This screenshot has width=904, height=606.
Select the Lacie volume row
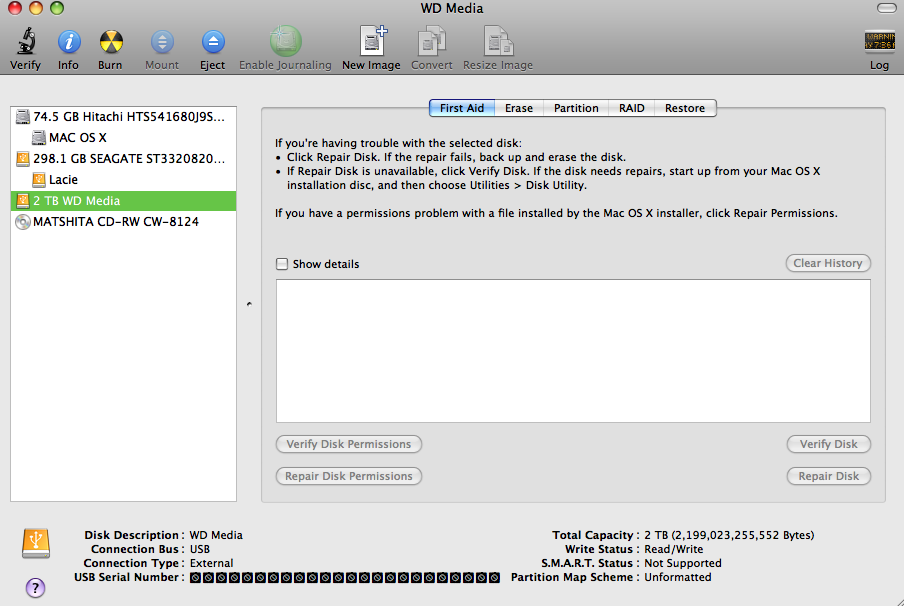(123, 180)
